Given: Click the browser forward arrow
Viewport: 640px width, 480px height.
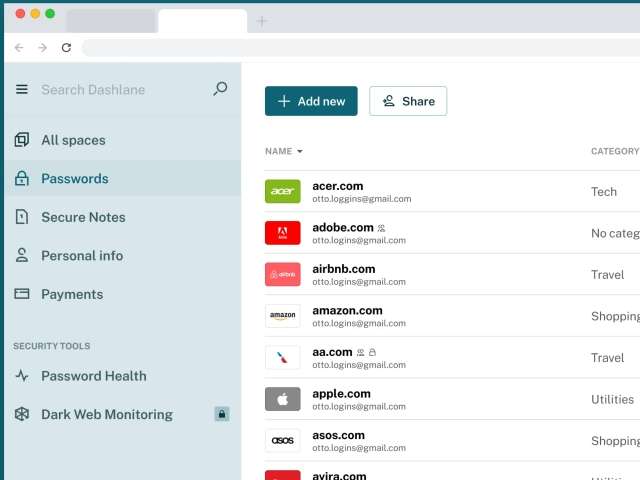Looking at the screenshot, I should [42, 48].
